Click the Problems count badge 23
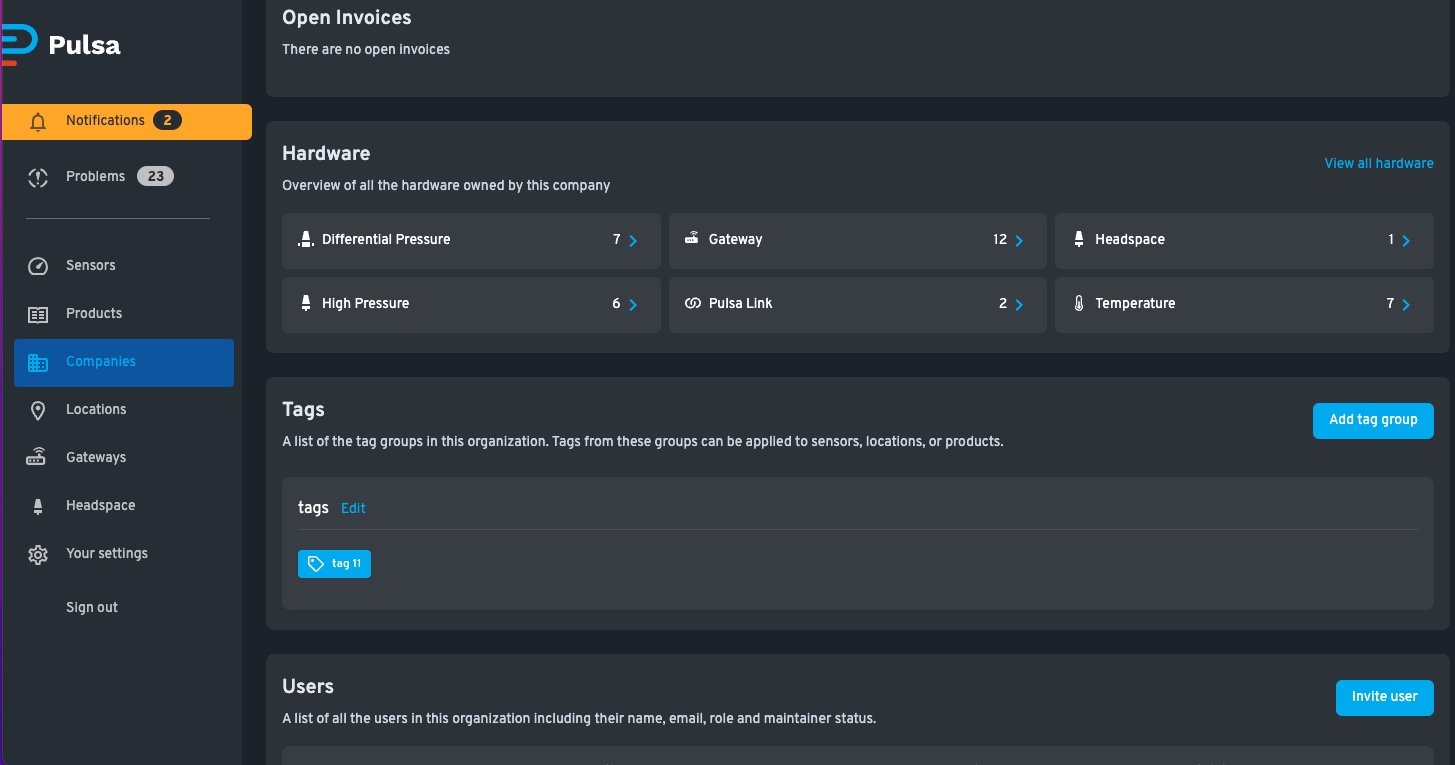Viewport: 1455px width, 765px height. (155, 177)
